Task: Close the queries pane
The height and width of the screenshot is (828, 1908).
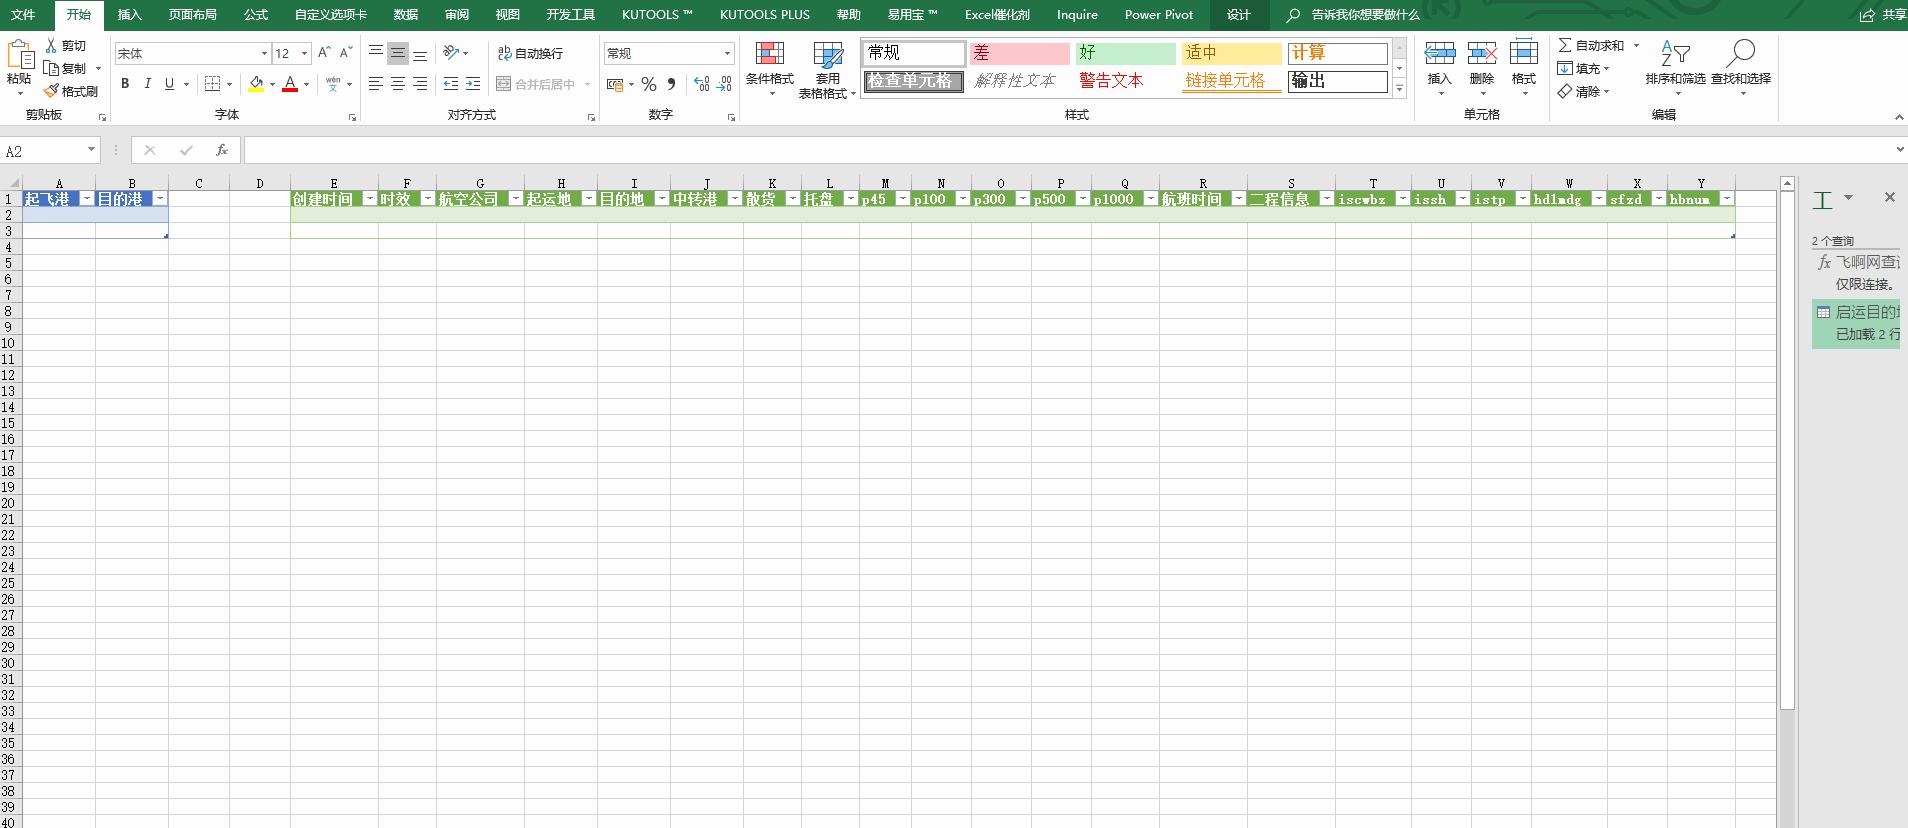Action: coord(1889,197)
